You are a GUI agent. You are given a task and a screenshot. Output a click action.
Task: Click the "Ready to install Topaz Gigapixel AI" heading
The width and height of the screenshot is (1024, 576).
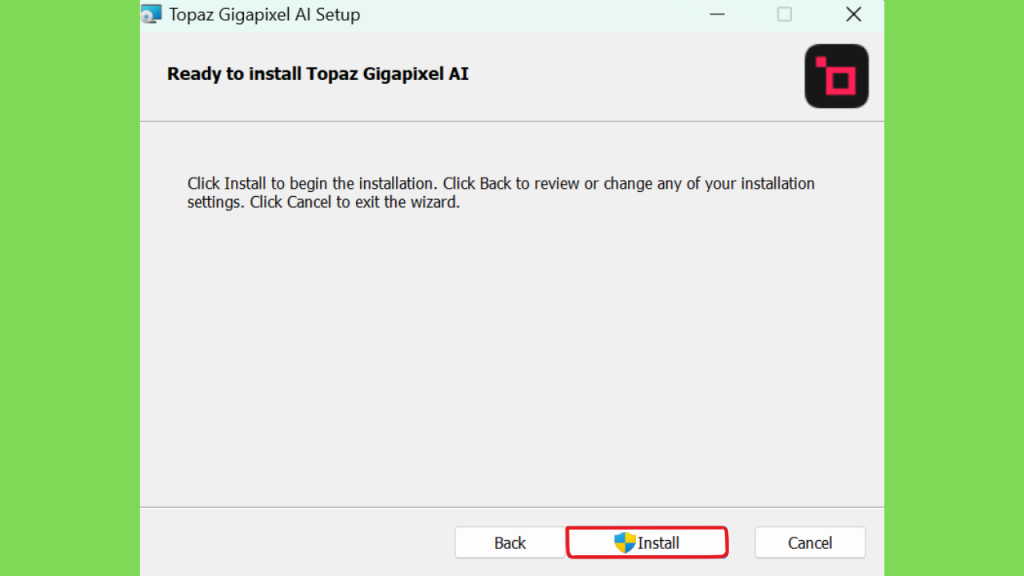317,74
